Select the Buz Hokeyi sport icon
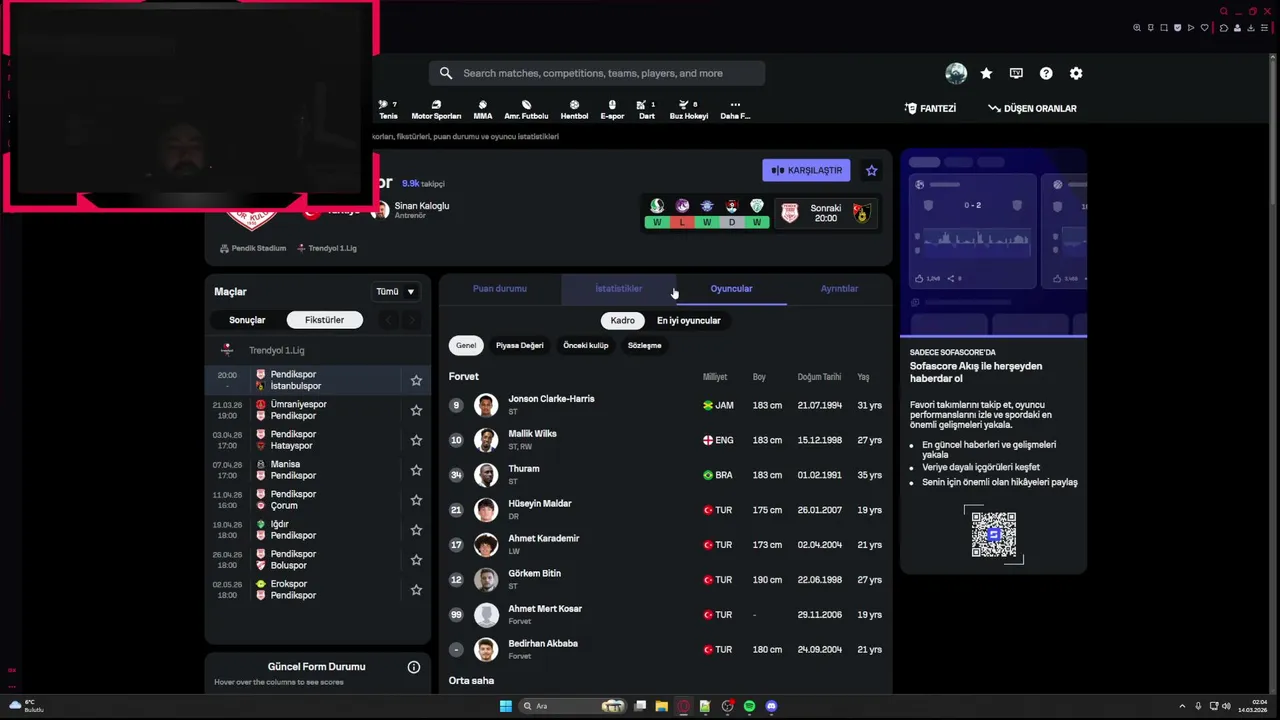 688,109
